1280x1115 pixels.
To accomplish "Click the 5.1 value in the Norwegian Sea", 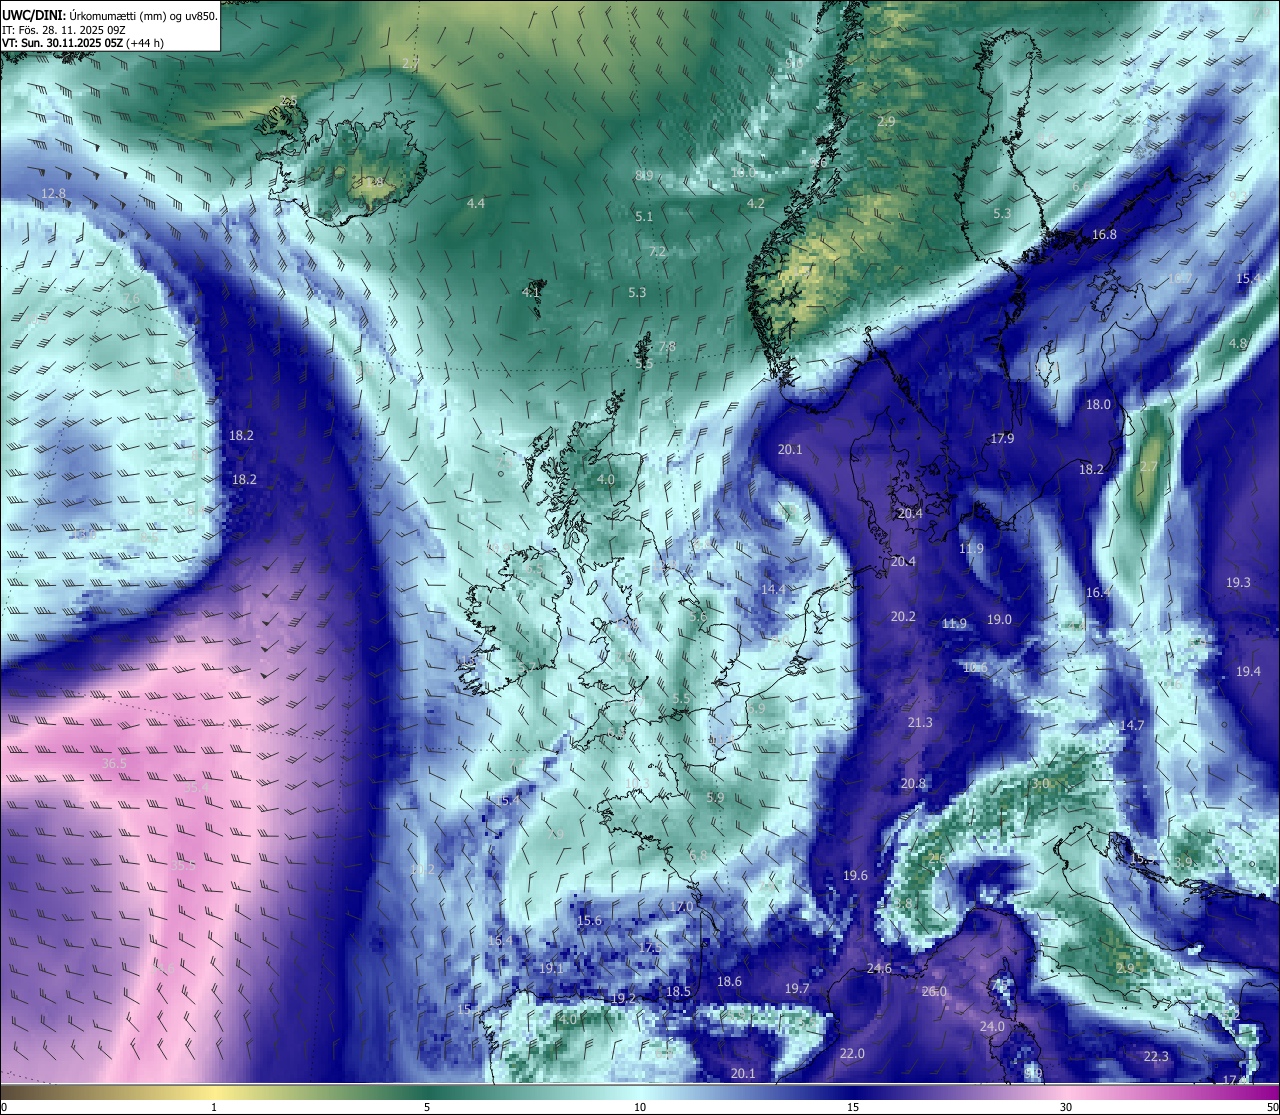I will point(644,216).
